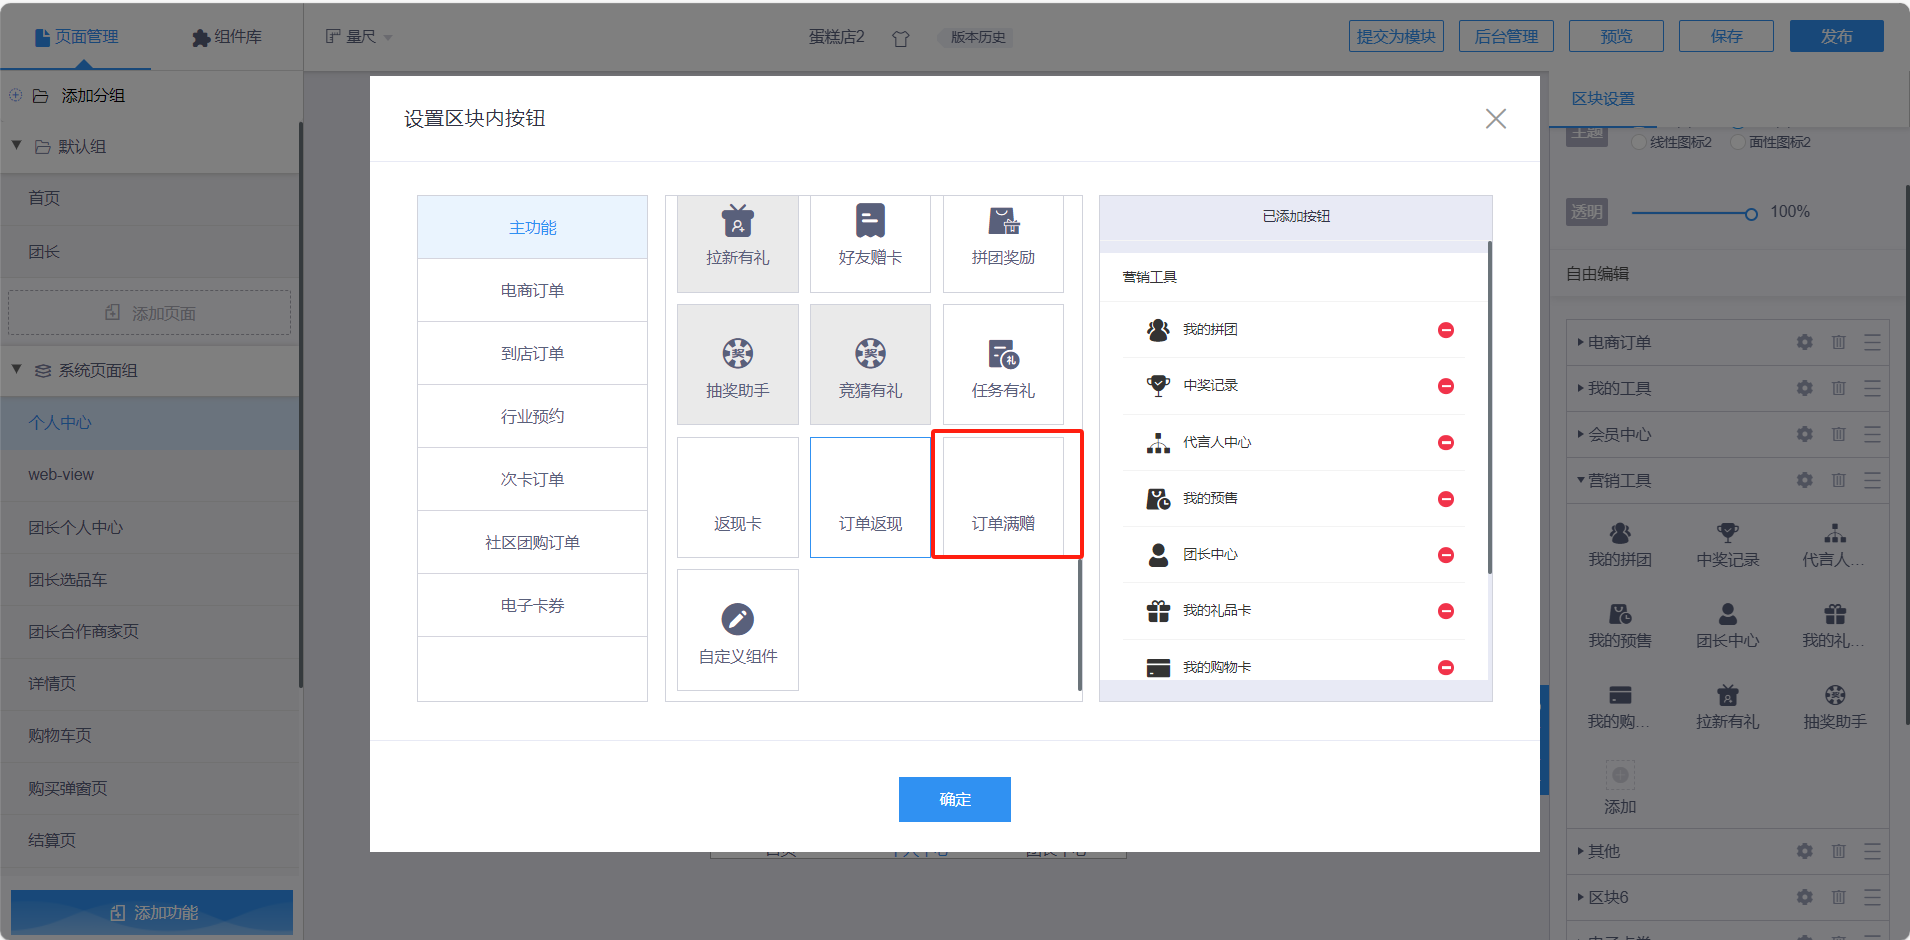
Task: Remove 我的预售 from added buttons
Action: 1446,499
